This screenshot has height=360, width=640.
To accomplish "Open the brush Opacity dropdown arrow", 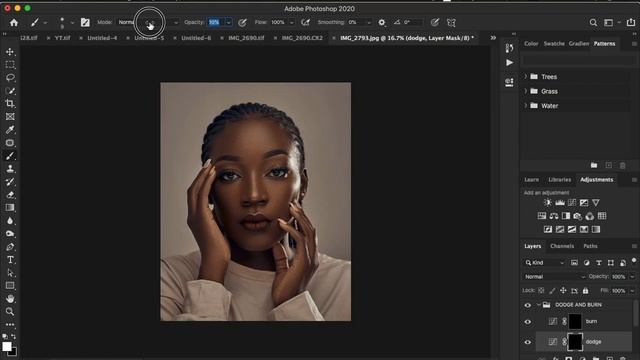I will (229, 22).
